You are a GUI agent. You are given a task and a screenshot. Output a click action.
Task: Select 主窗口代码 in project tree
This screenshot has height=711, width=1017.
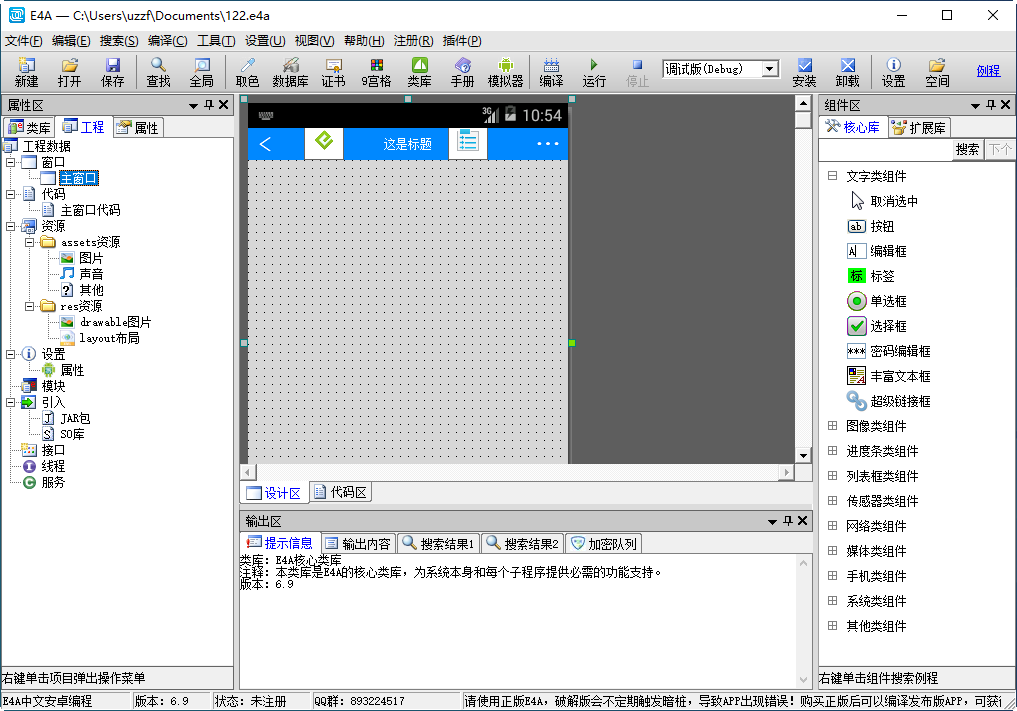point(82,210)
